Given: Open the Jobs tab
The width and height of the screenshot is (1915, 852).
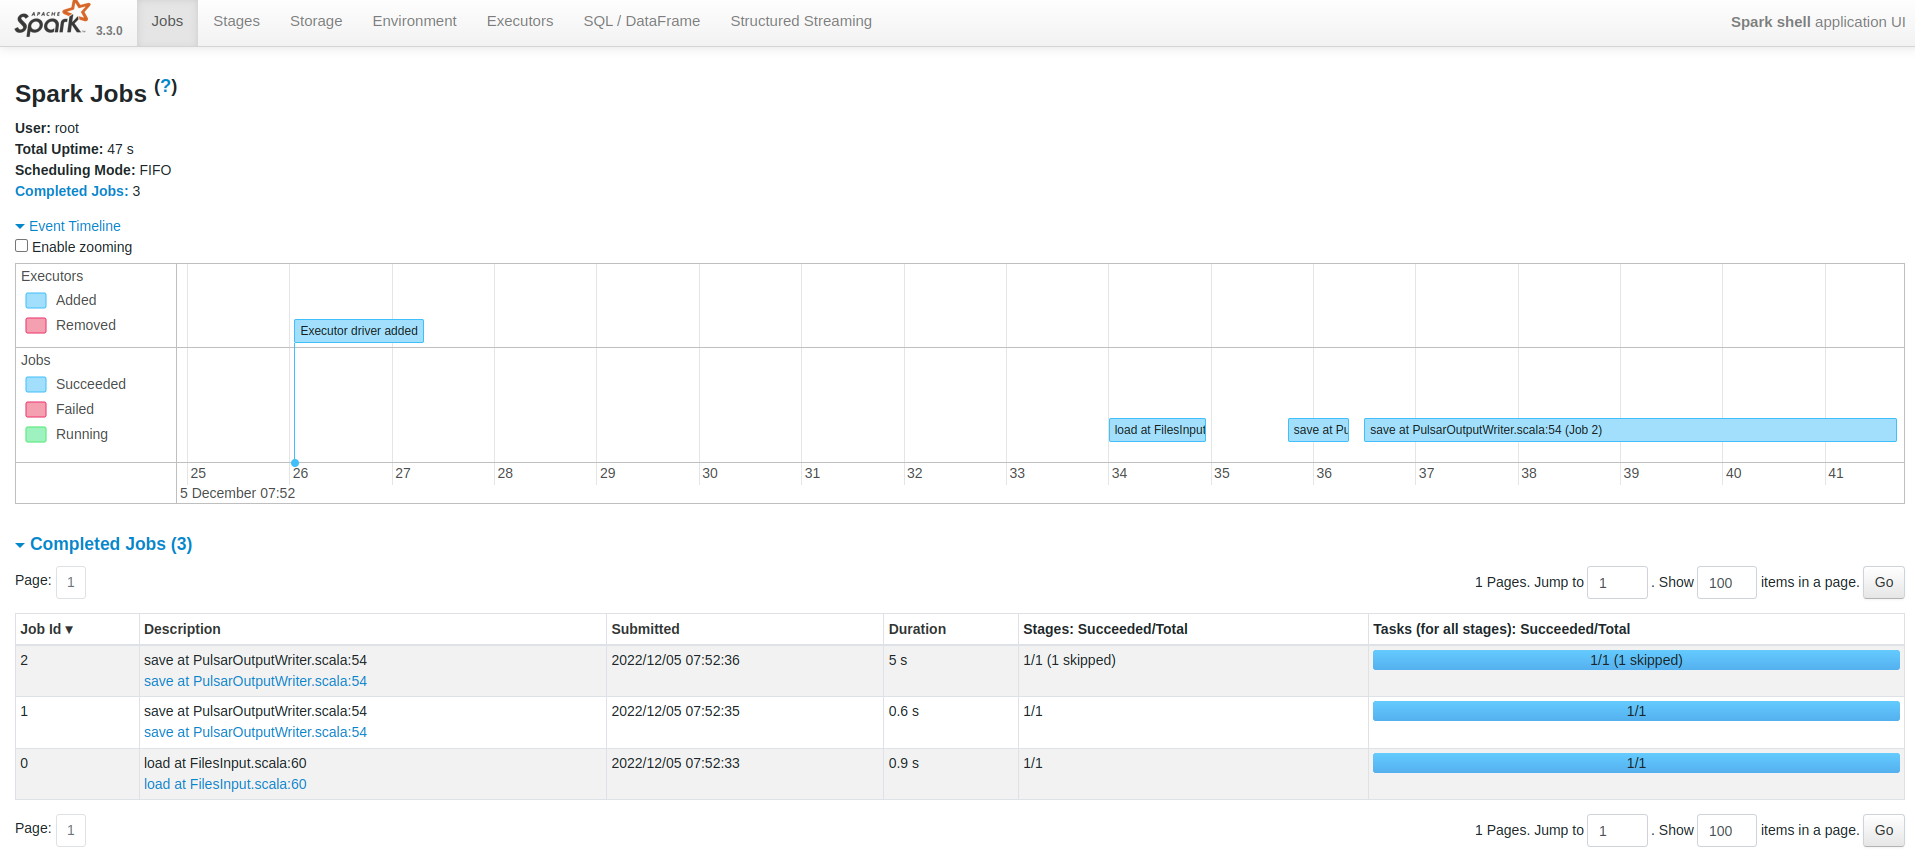Looking at the screenshot, I should point(167,21).
